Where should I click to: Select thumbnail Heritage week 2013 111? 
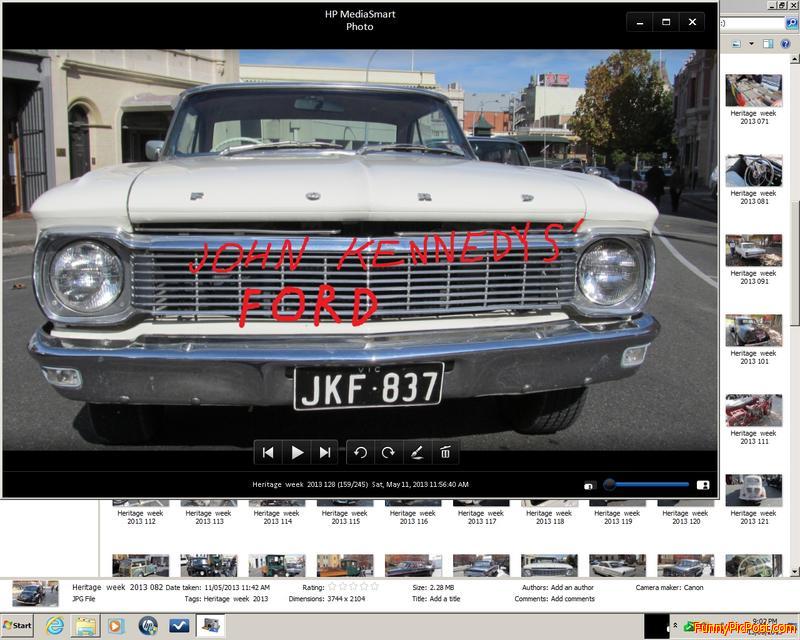[754, 410]
